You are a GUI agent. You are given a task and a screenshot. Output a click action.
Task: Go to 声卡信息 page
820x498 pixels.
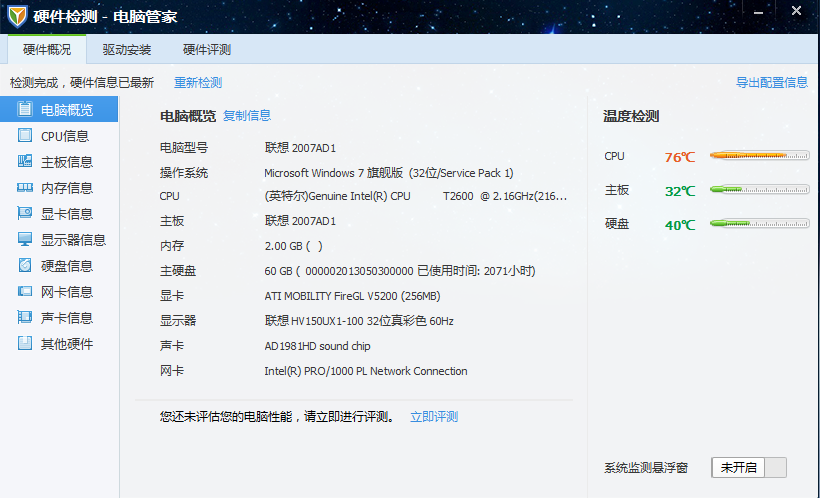(x=59, y=318)
